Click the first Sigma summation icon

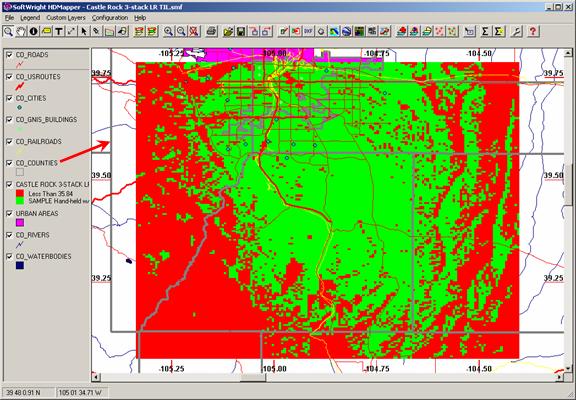tap(485, 32)
